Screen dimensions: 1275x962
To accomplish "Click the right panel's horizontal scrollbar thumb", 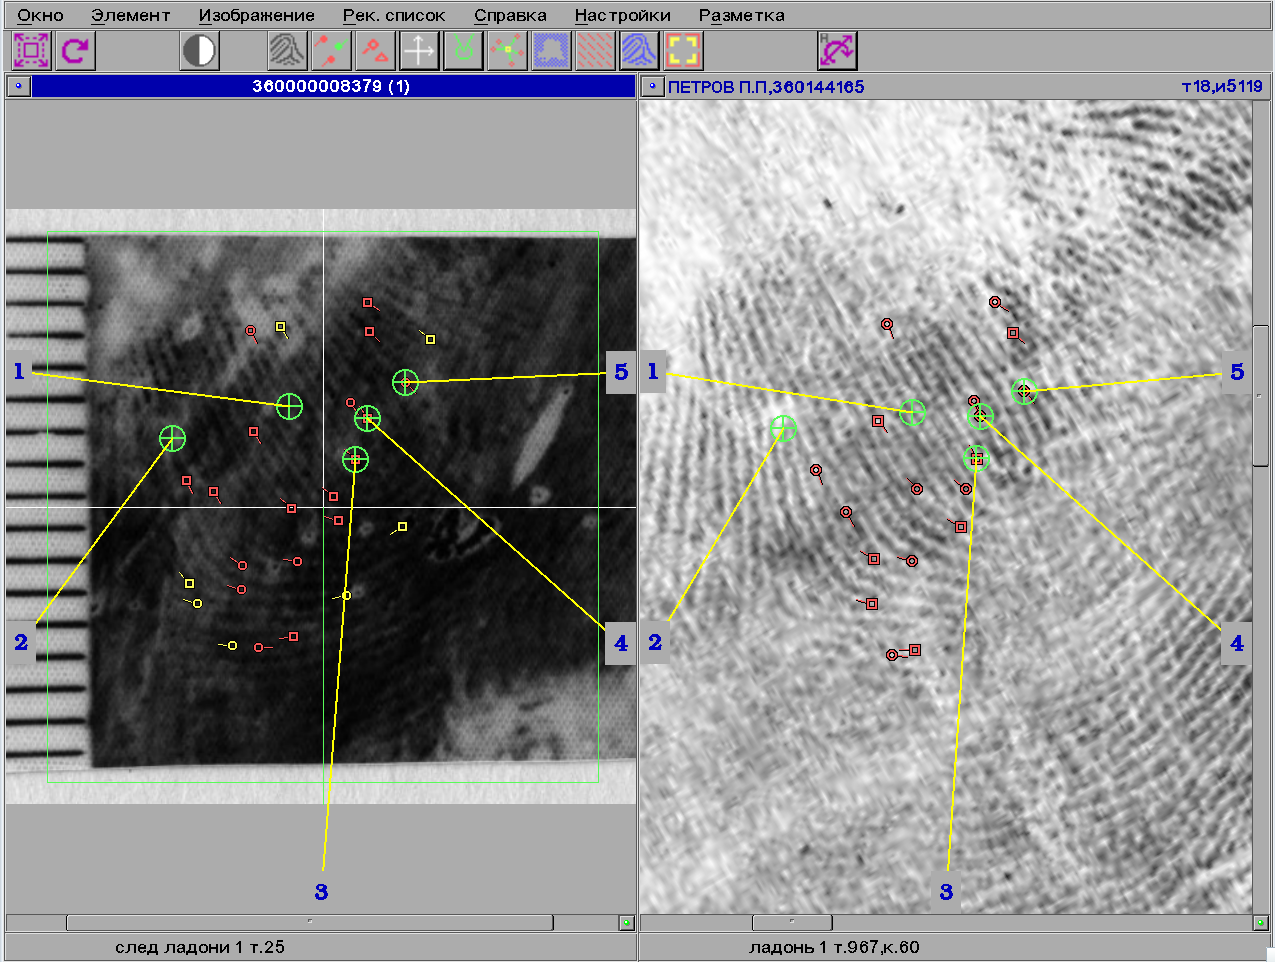I will click(792, 922).
